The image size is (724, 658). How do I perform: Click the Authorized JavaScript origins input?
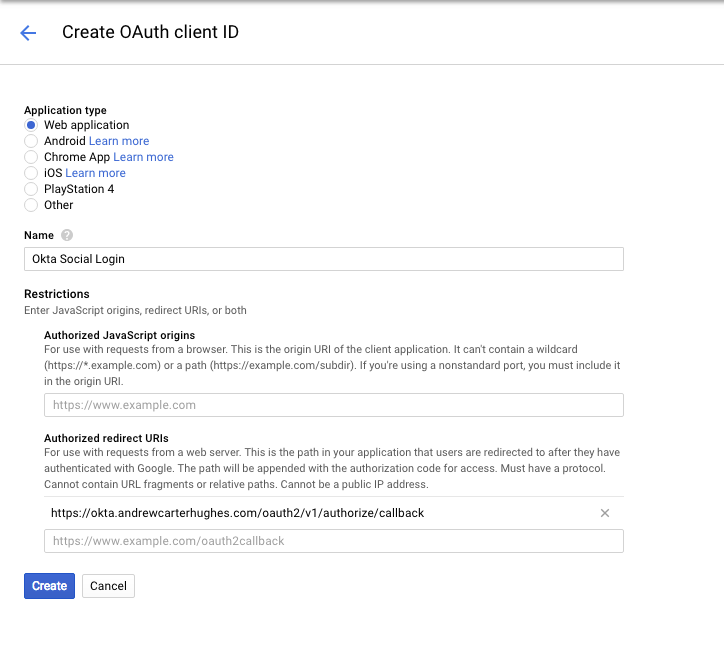point(333,405)
